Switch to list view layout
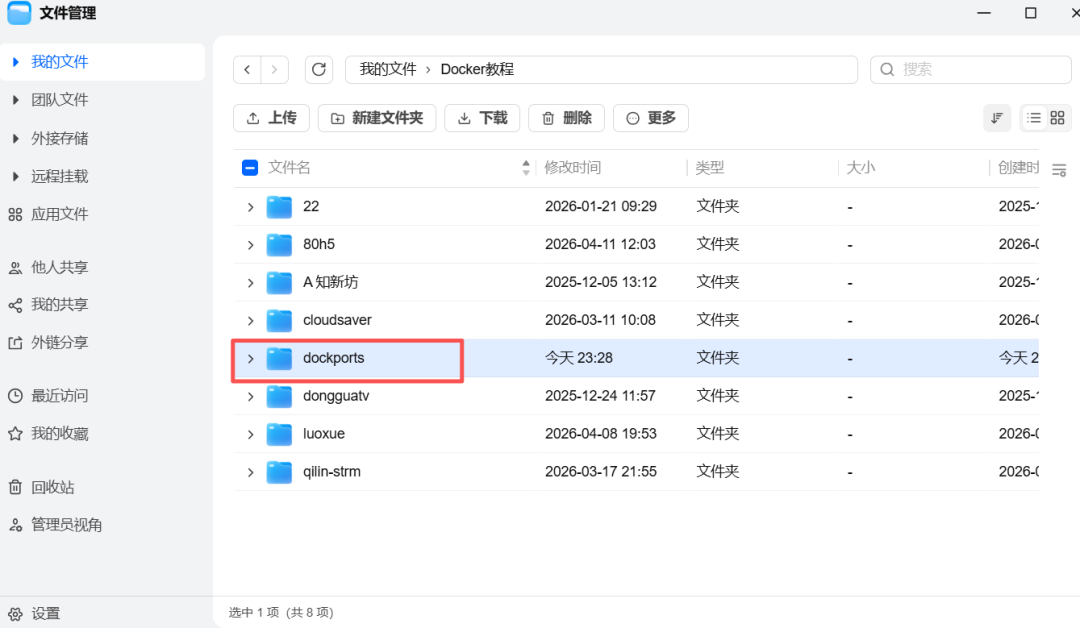The width and height of the screenshot is (1080, 628). 1034,118
